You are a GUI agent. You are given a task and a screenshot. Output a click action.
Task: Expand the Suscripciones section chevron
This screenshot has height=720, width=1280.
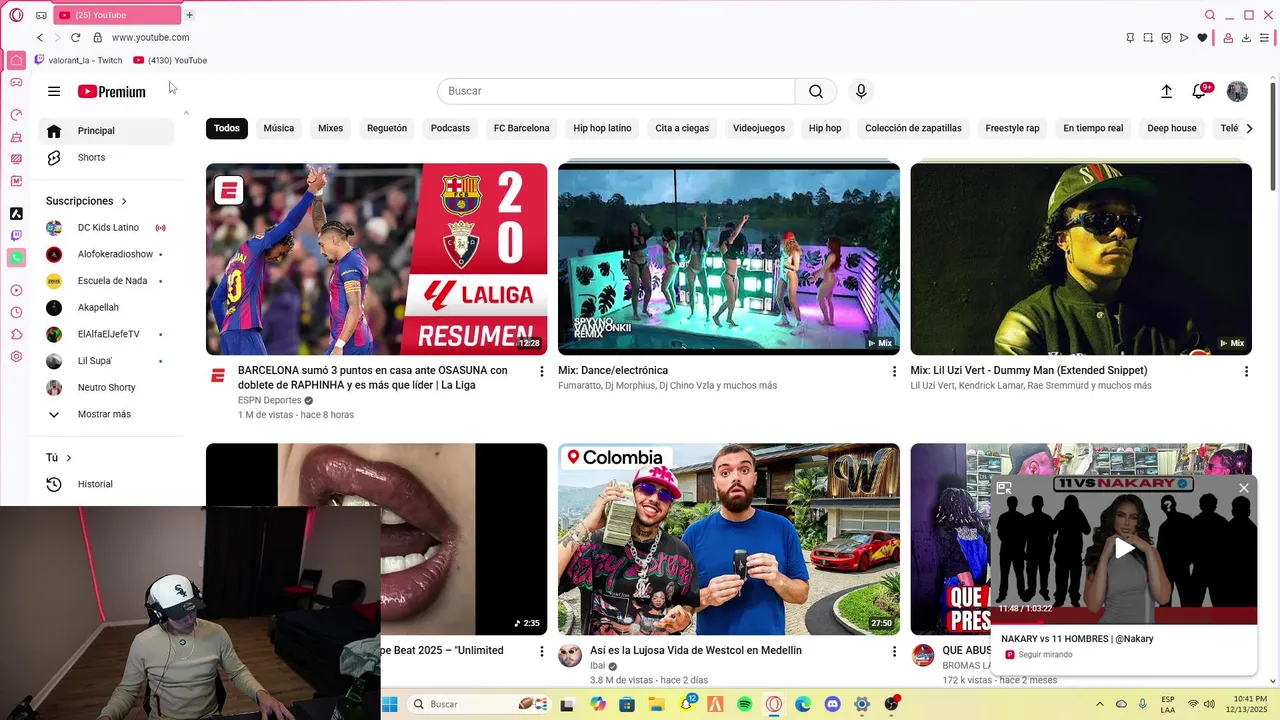pyautogui.click(x=124, y=201)
